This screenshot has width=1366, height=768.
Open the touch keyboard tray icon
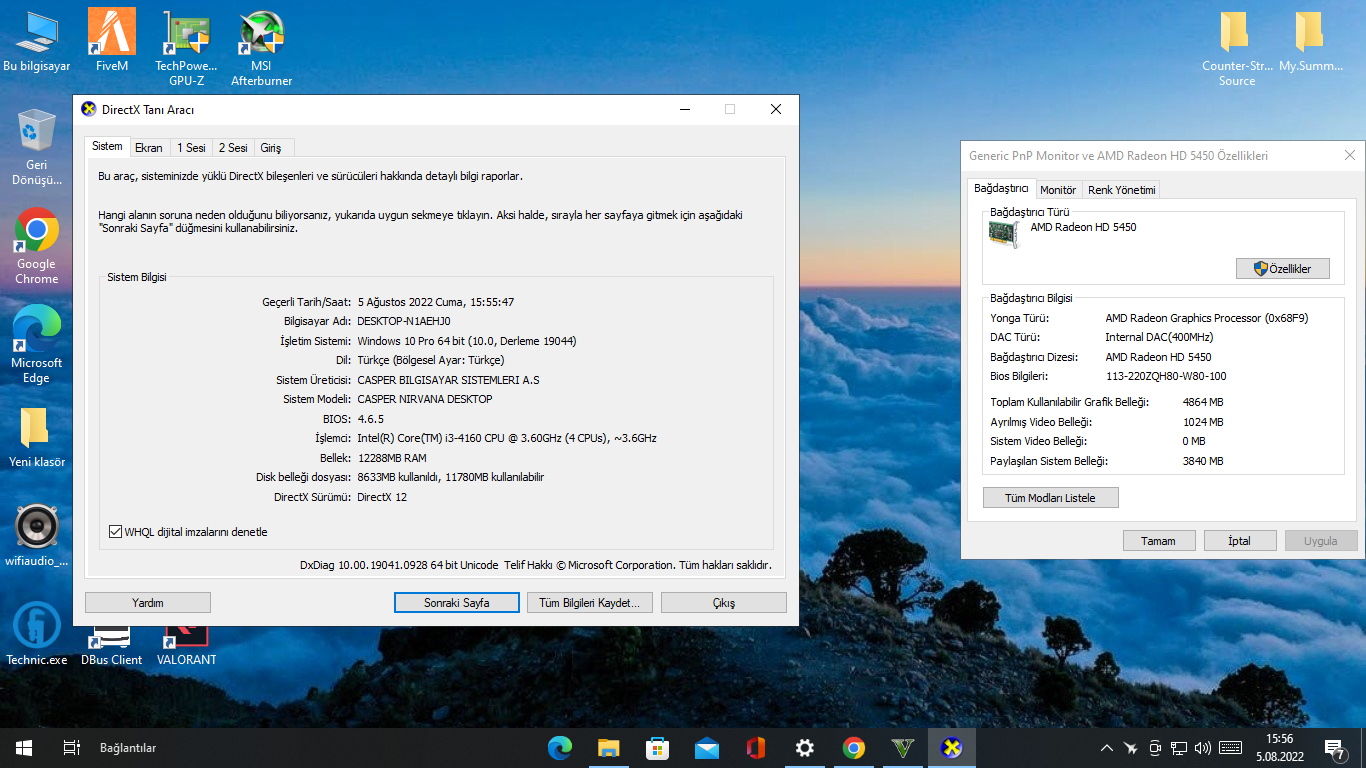1231,748
